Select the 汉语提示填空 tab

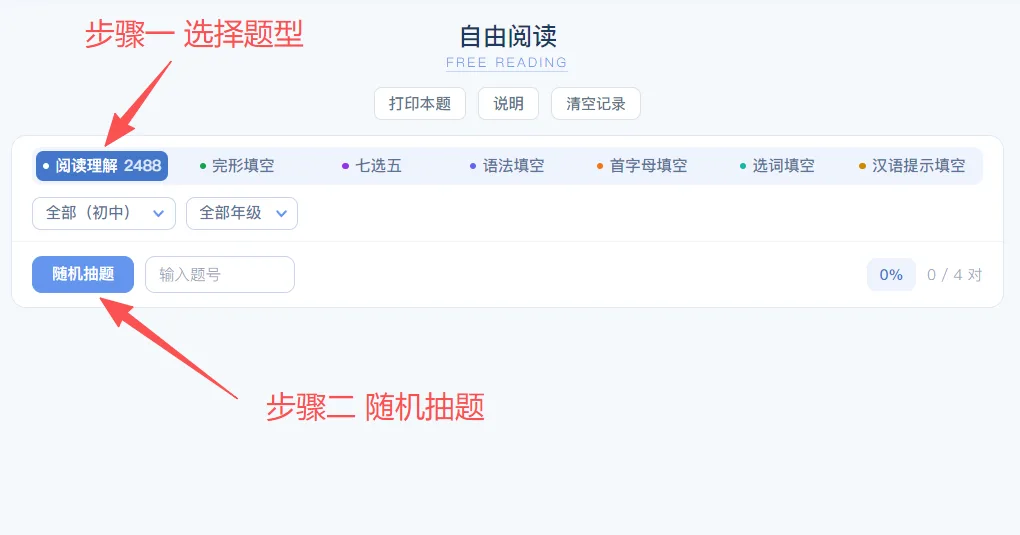coord(912,166)
